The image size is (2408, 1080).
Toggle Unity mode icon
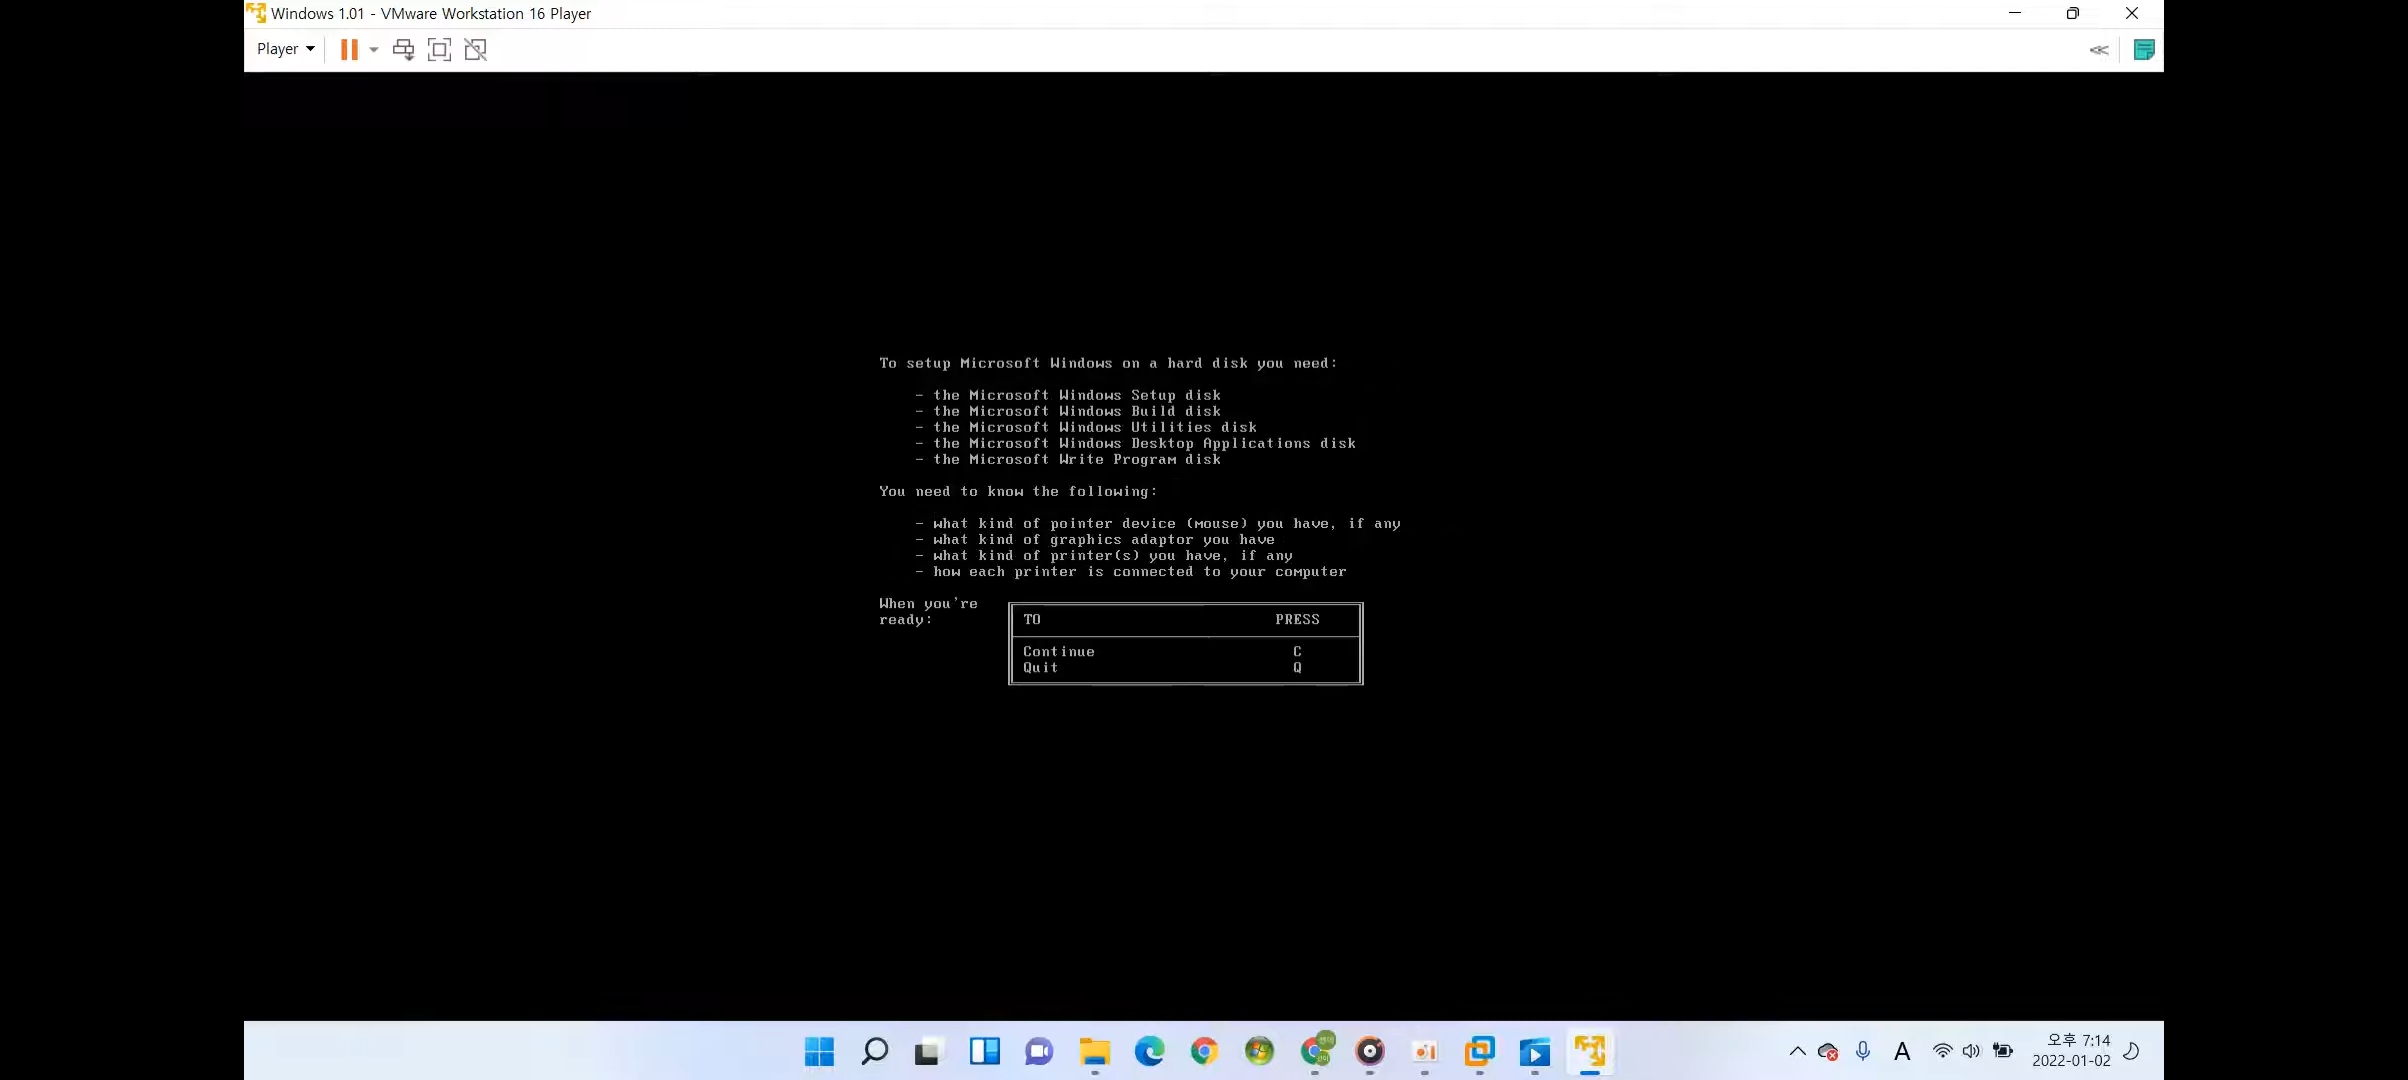point(475,49)
